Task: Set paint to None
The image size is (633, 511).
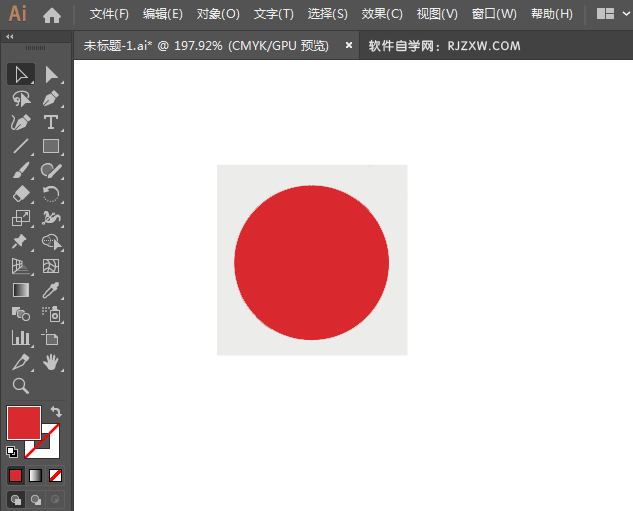Action: (x=56, y=475)
